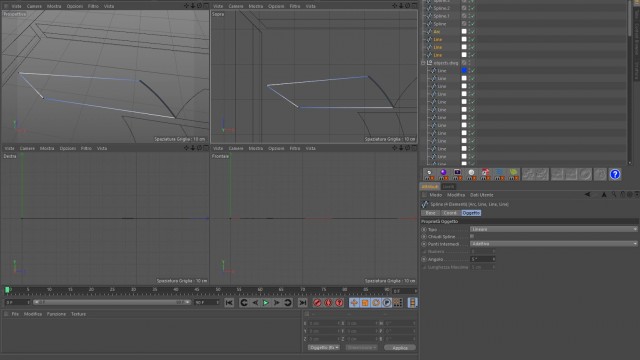The height and width of the screenshot is (360, 640).
Task: Toggle the green checkmark on the Spline.2 row
Action: click(x=472, y=8)
